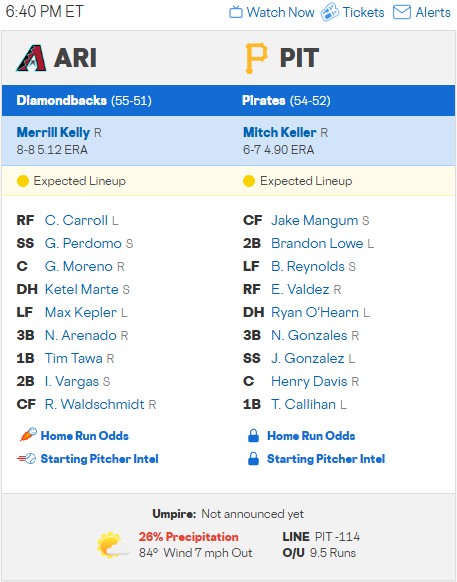
Task: Open Ryan O'Hearn player page
Action: pos(315,312)
